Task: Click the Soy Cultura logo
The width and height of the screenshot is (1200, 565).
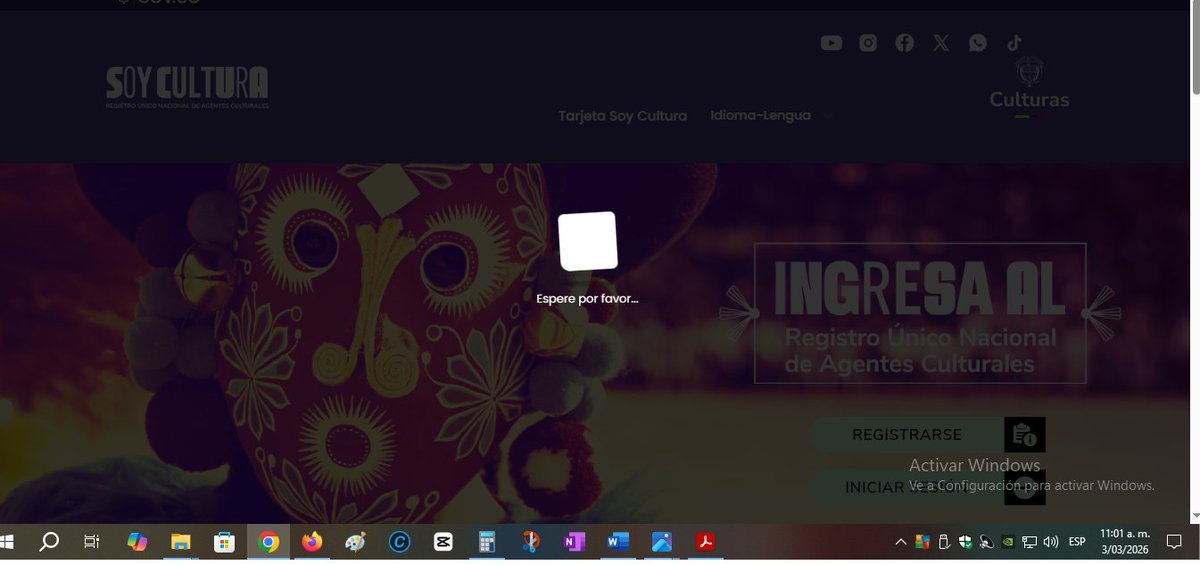Action: (187, 87)
